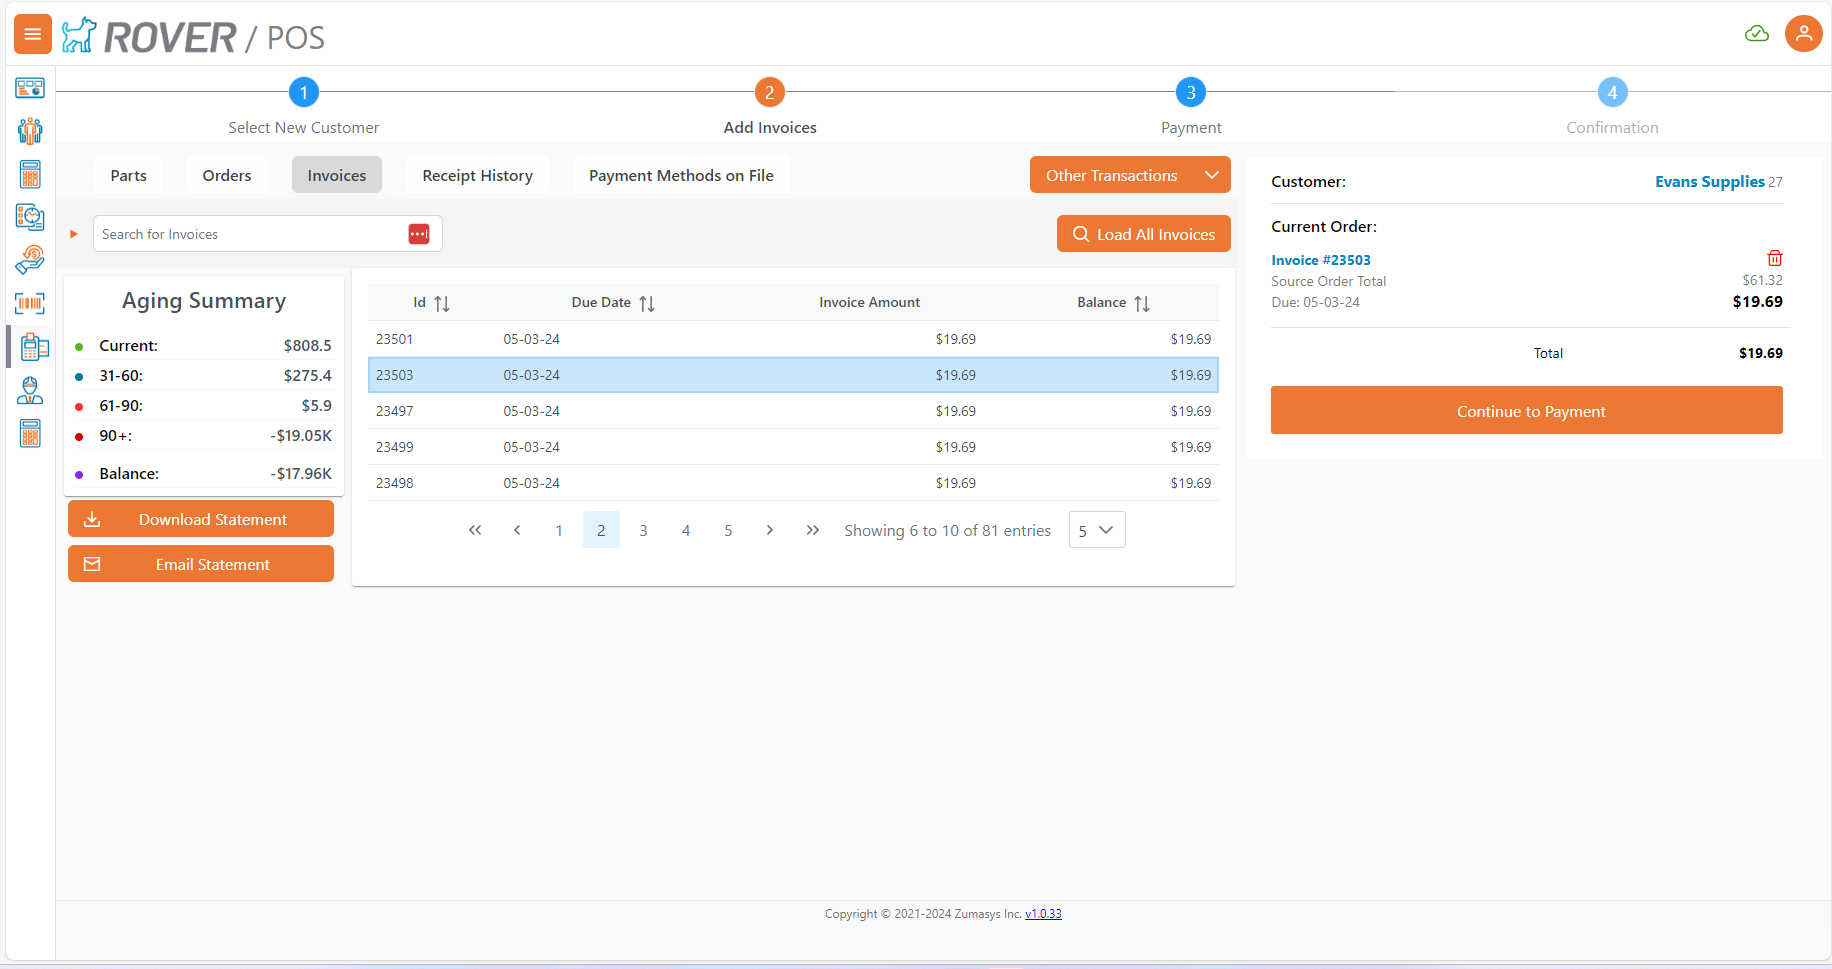Open the Evans Supplies customer link

pos(1709,181)
